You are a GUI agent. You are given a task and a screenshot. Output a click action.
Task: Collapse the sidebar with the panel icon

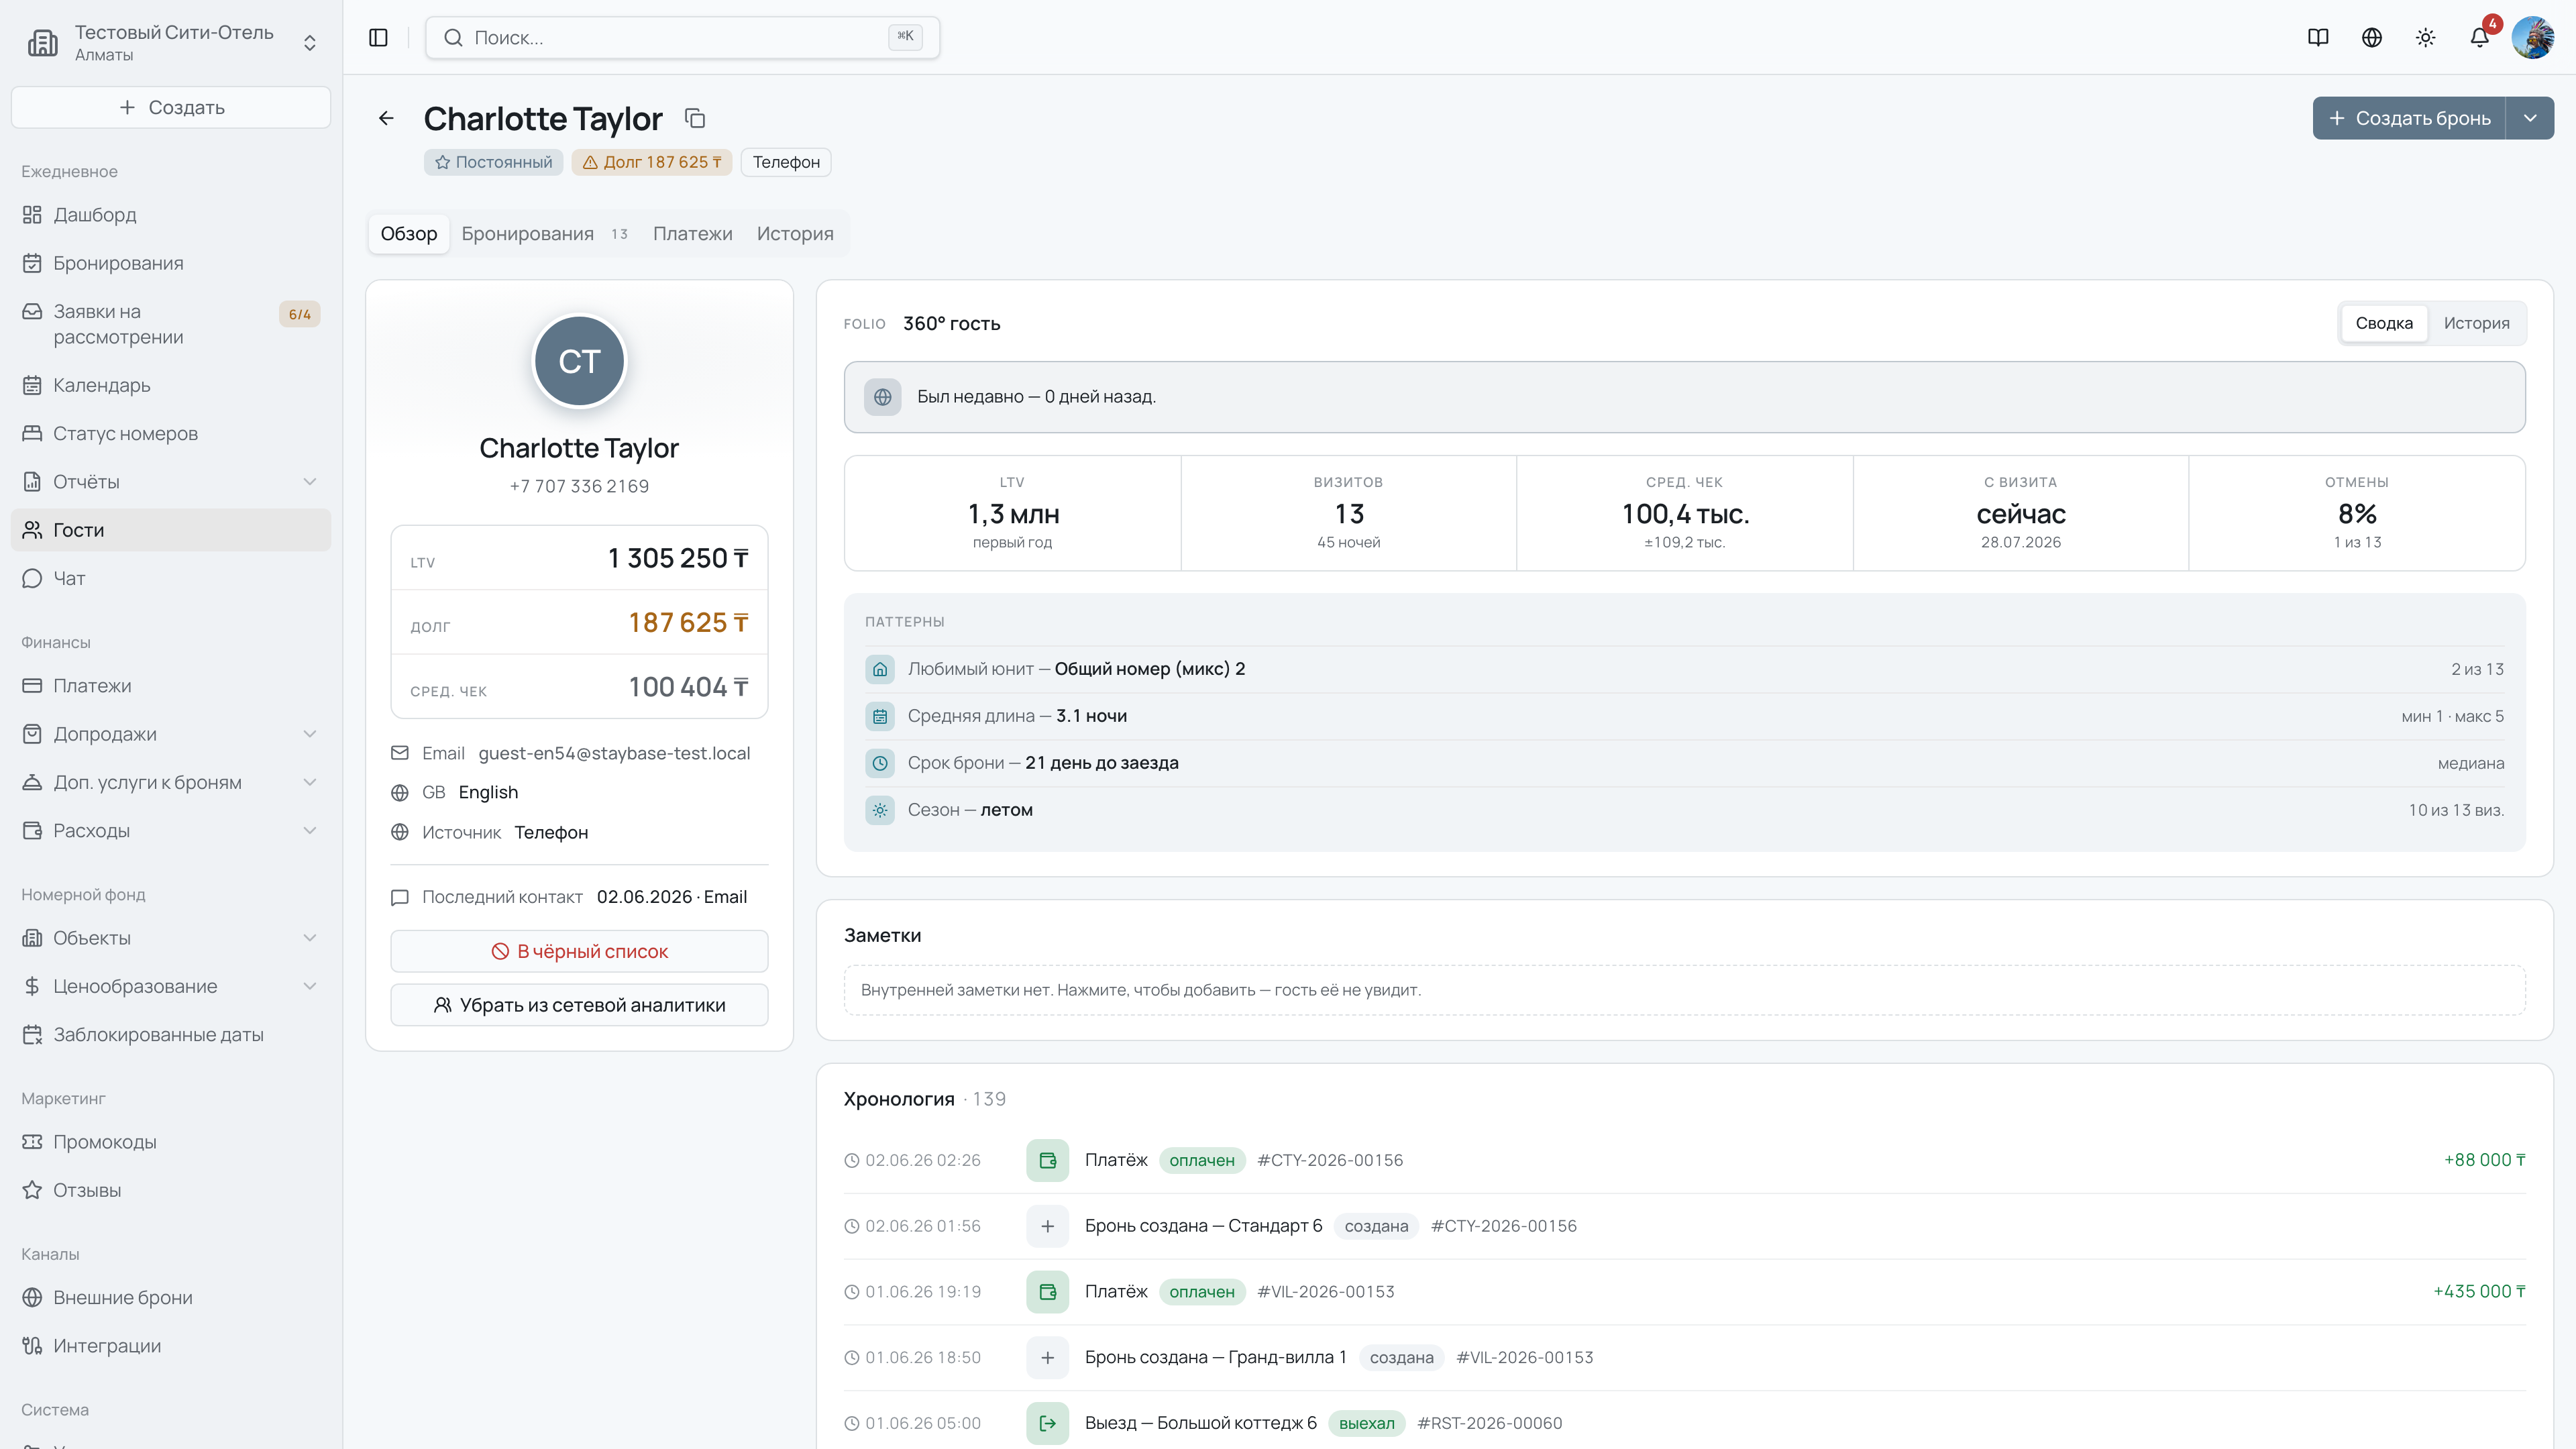(378, 37)
